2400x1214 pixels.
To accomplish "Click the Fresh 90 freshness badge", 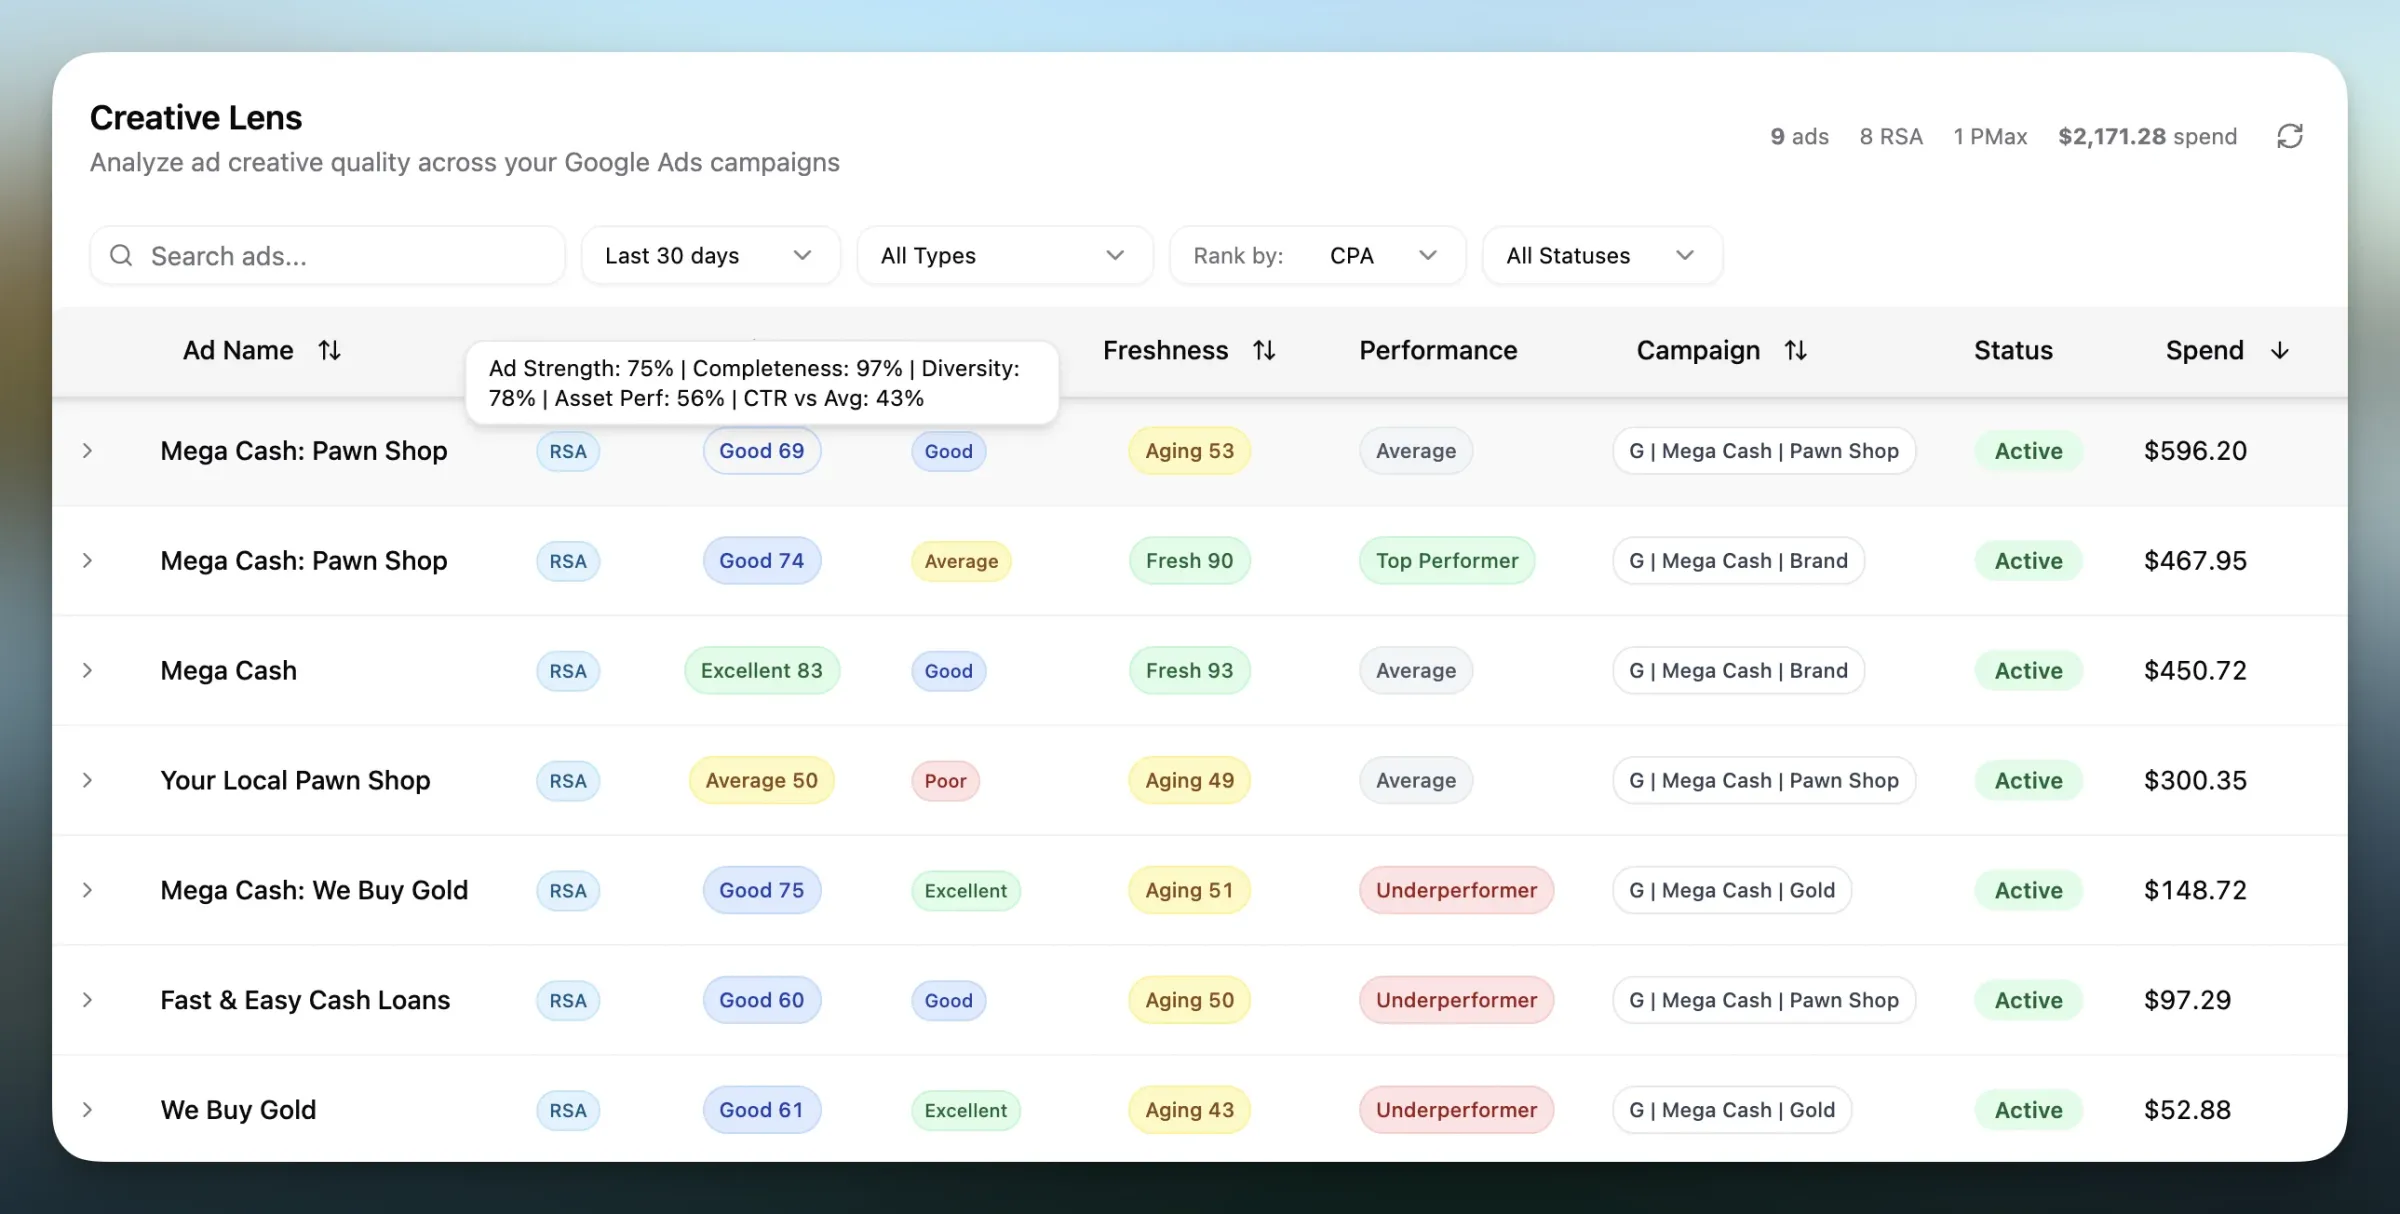I will click(x=1189, y=561).
